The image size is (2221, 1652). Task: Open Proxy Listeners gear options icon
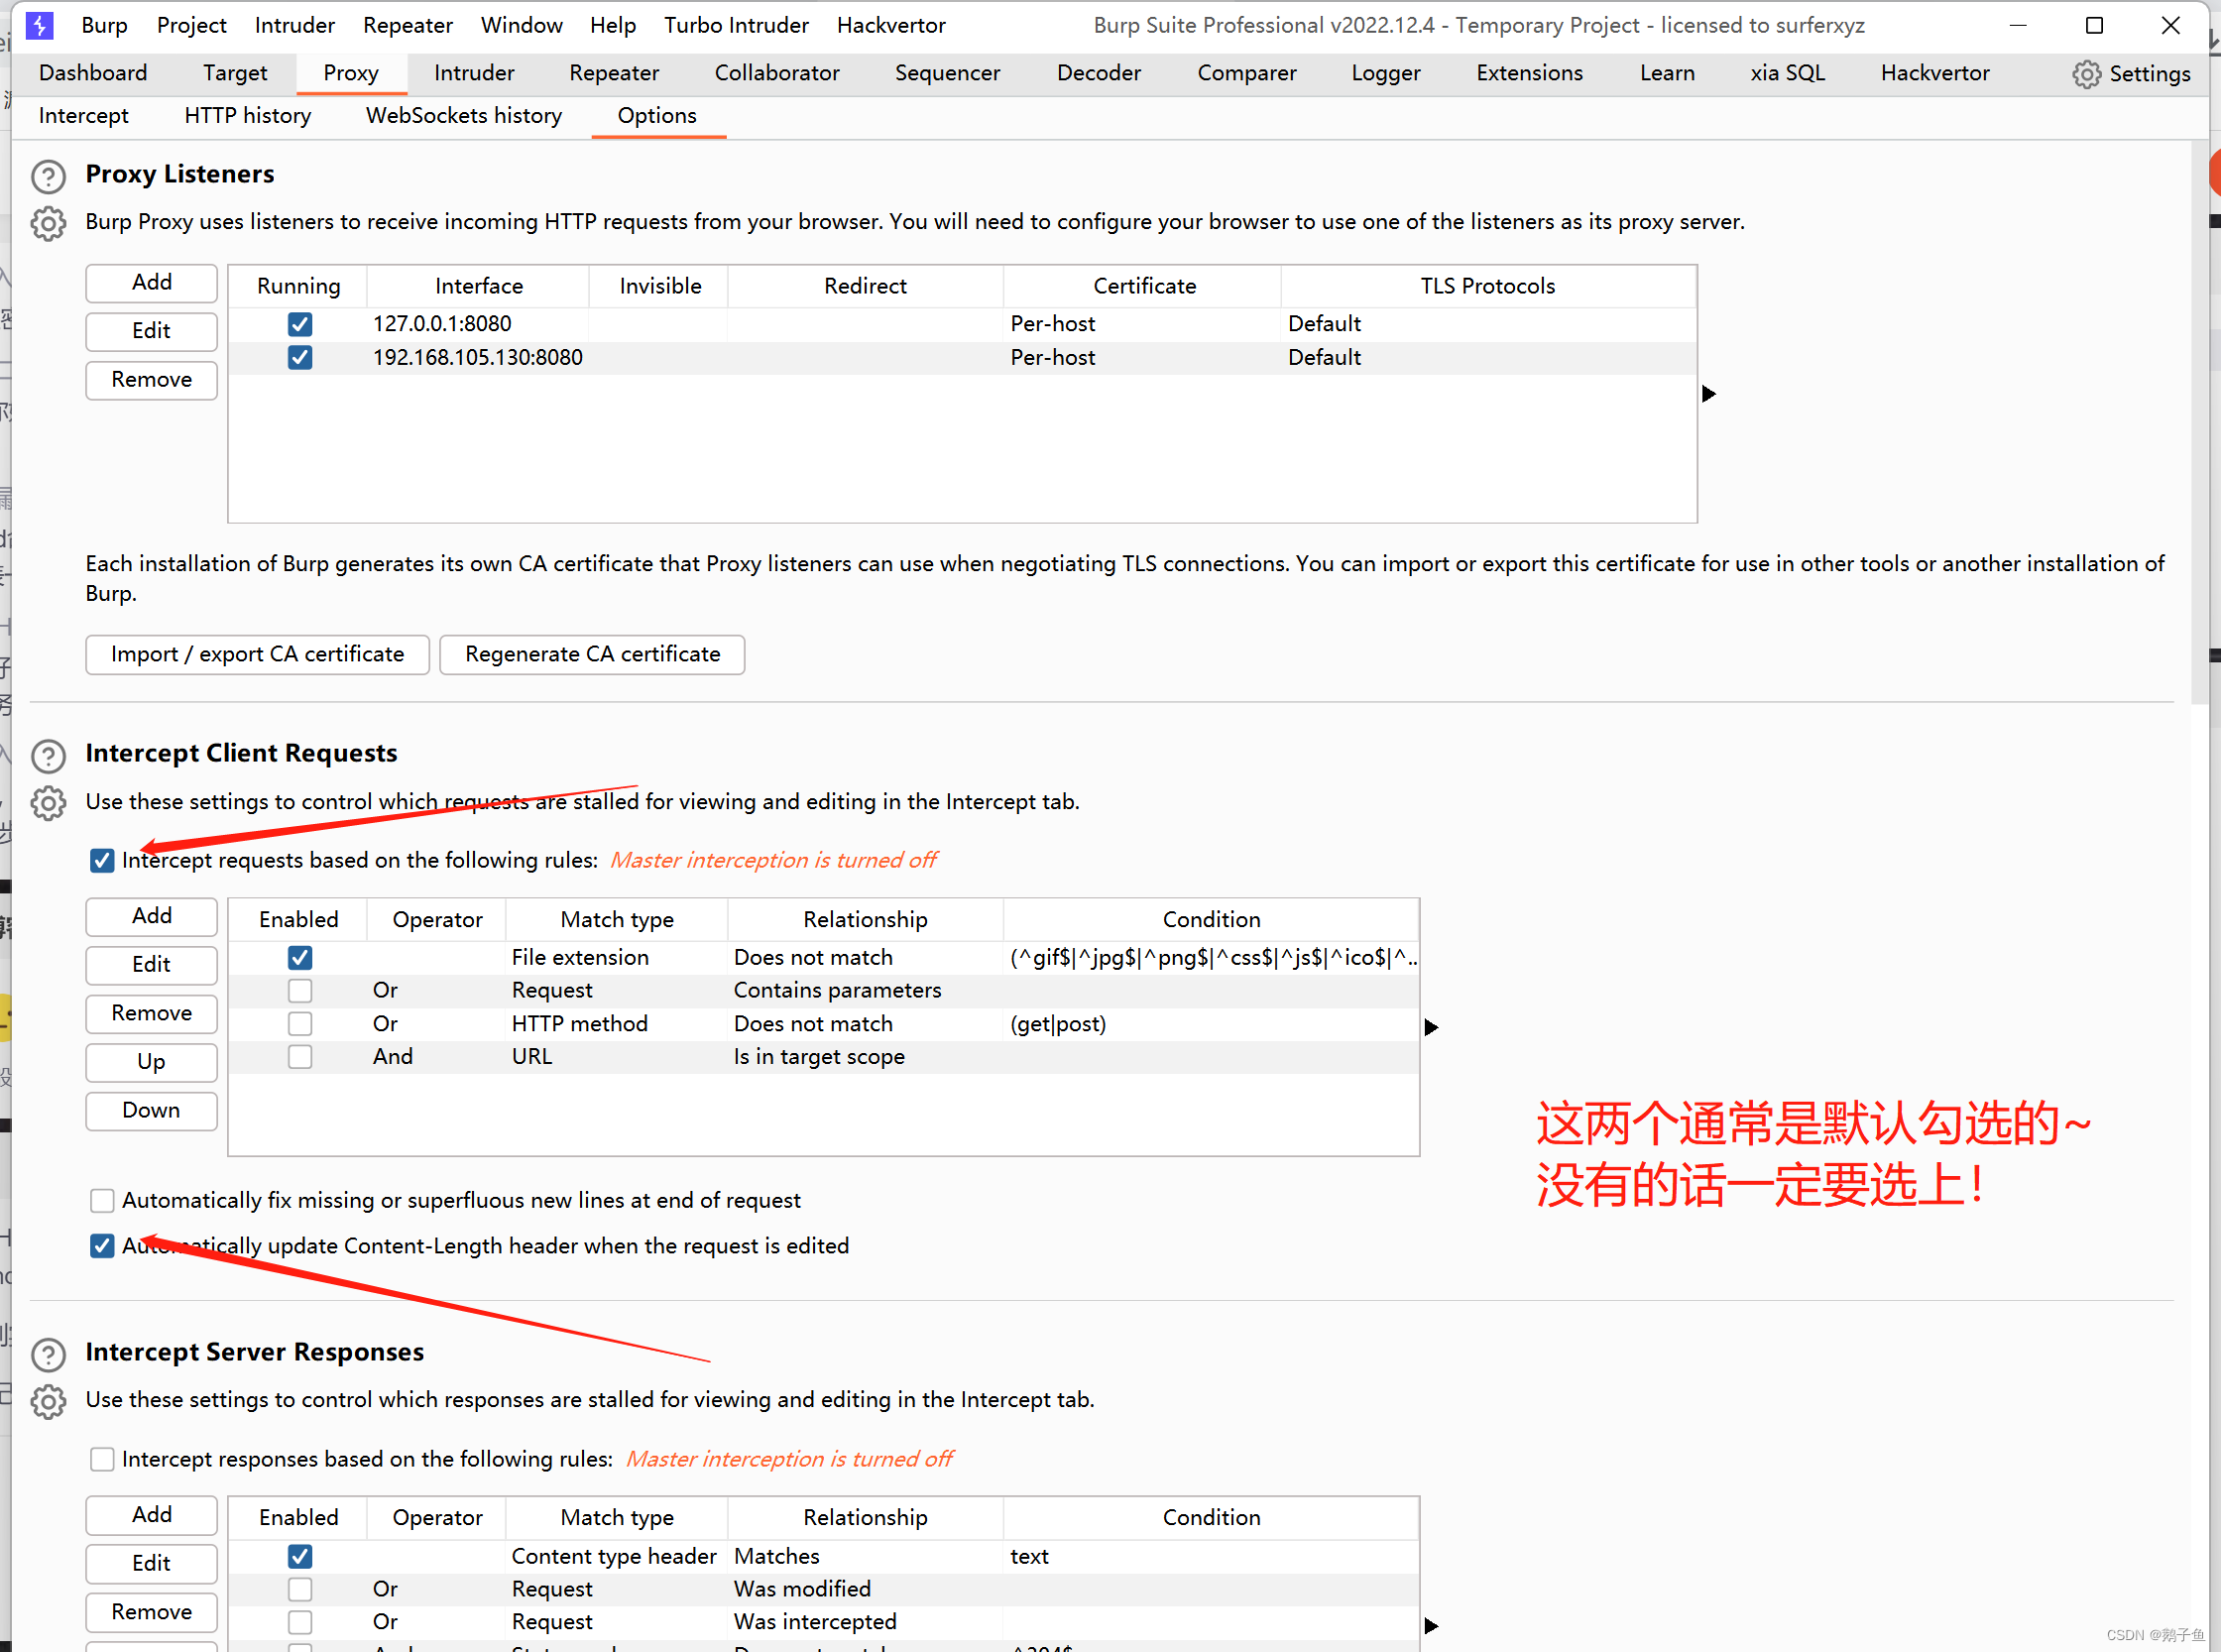tap(48, 223)
